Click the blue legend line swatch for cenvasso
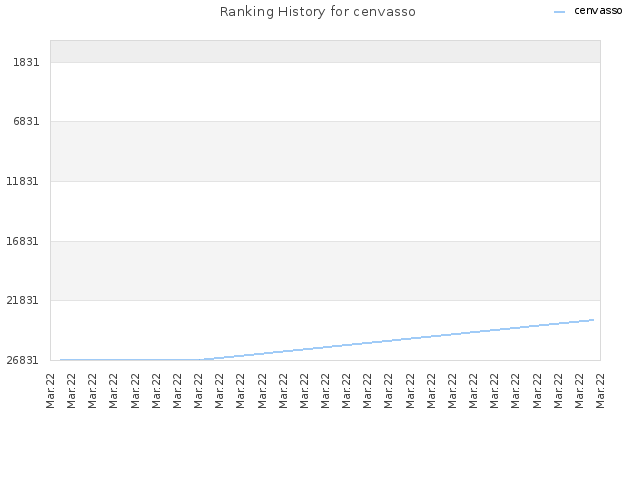 coord(559,12)
